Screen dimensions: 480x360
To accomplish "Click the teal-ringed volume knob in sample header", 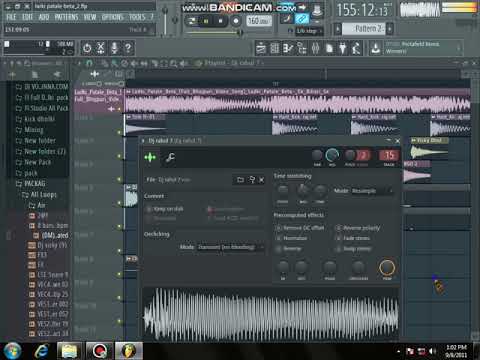I will tap(332, 155).
